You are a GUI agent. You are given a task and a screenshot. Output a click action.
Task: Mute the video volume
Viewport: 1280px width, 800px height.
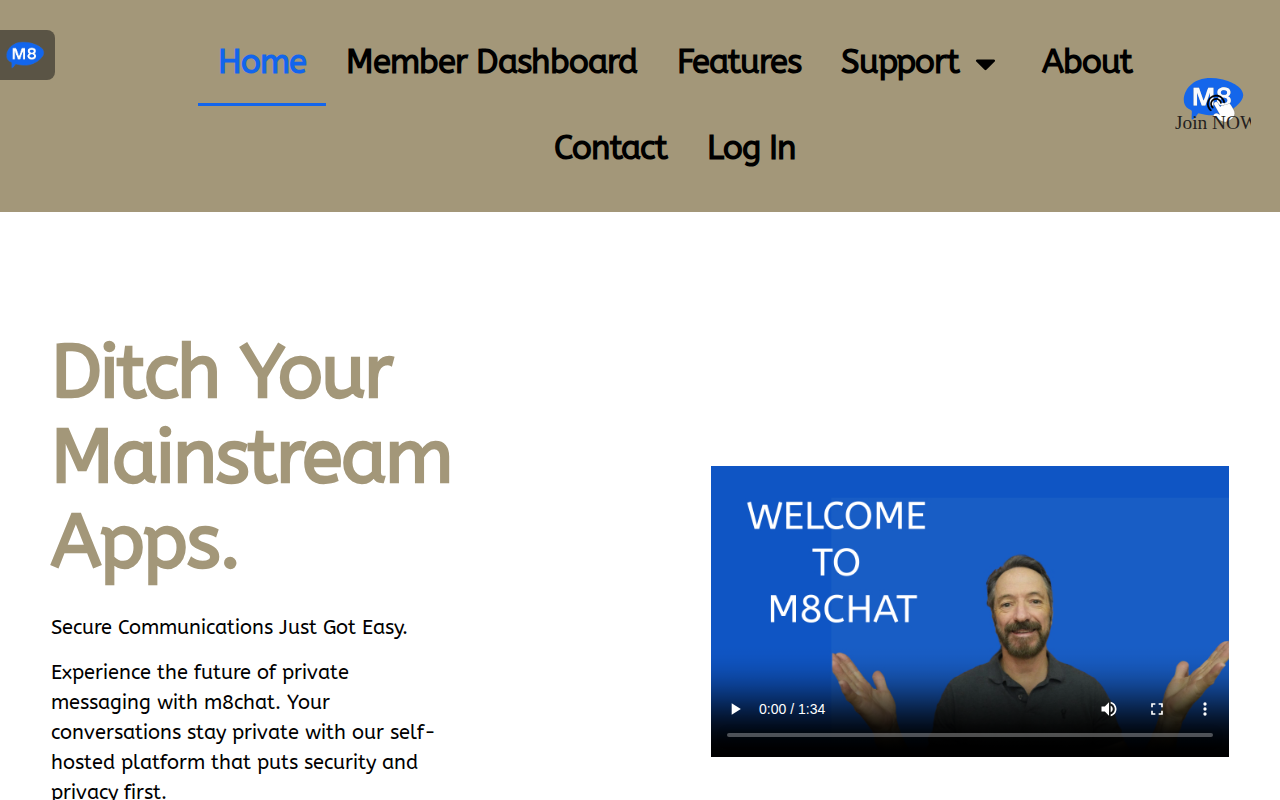[1109, 709]
